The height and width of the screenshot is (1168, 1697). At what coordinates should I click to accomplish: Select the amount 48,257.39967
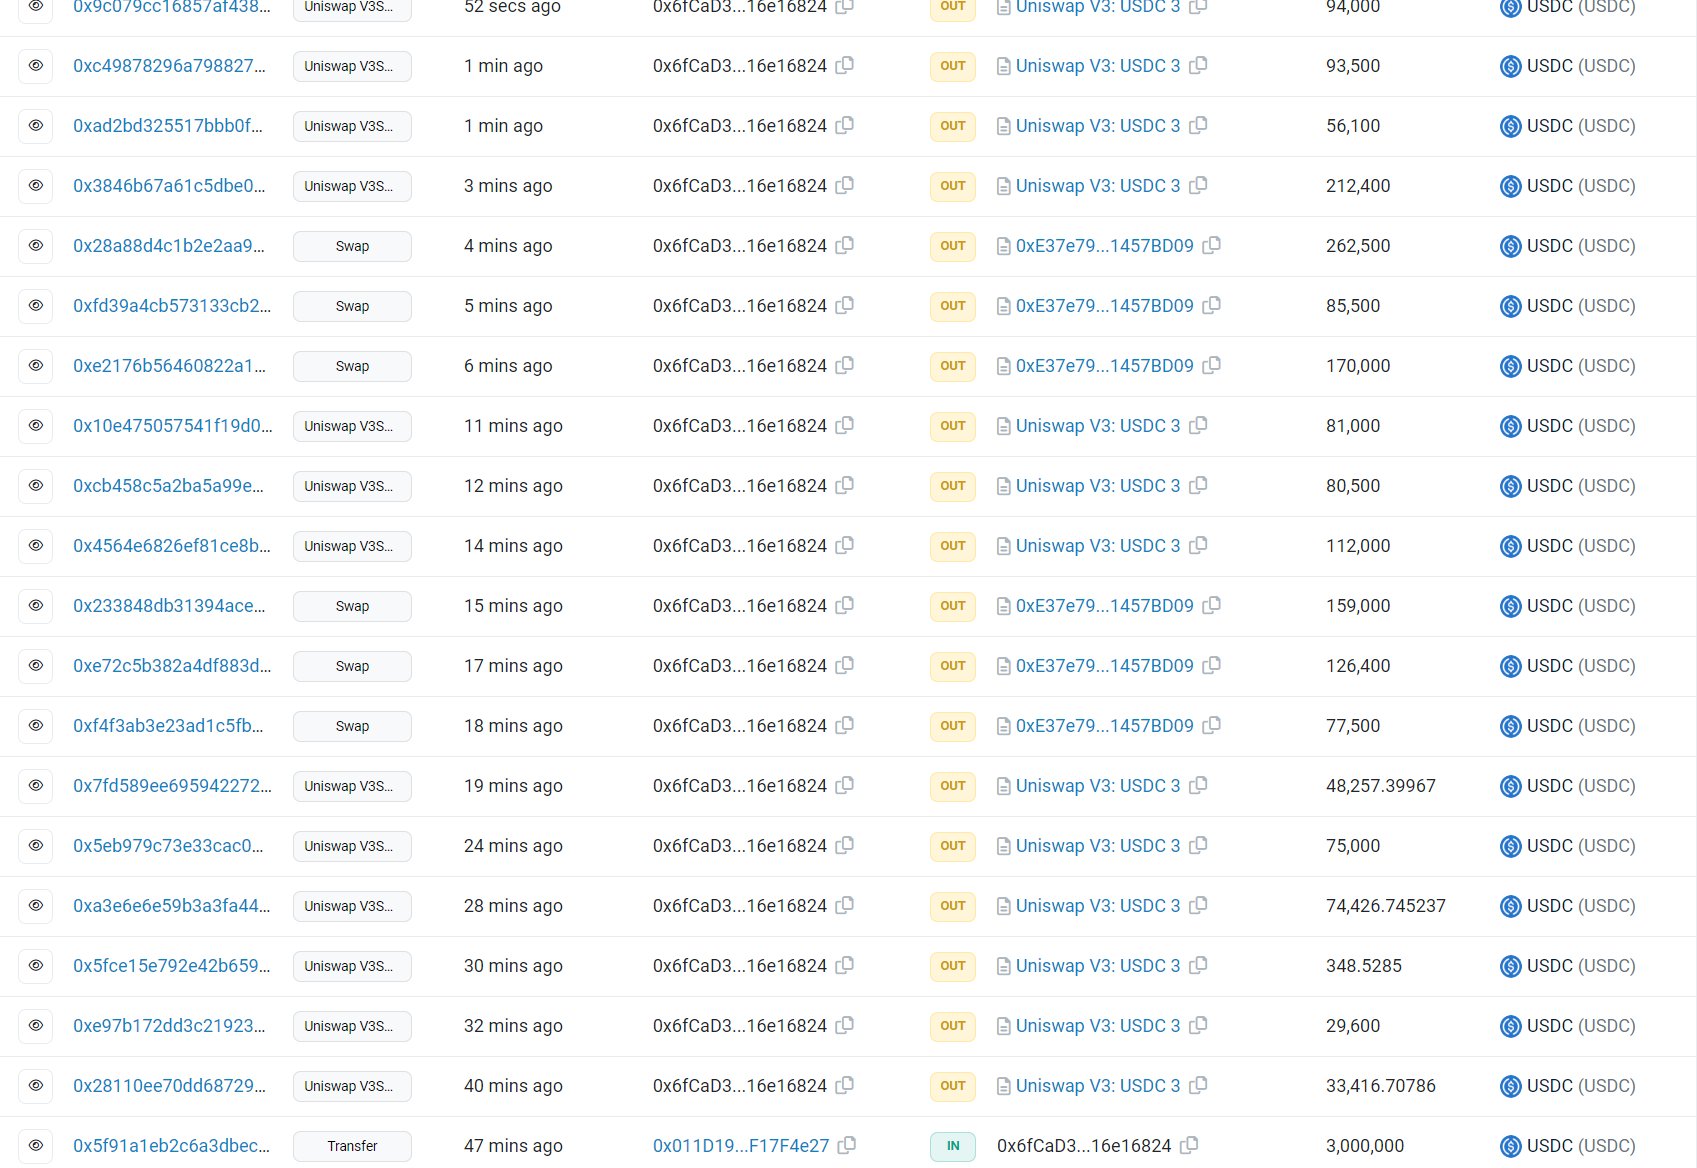pyautogui.click(x=1381, y=786)
